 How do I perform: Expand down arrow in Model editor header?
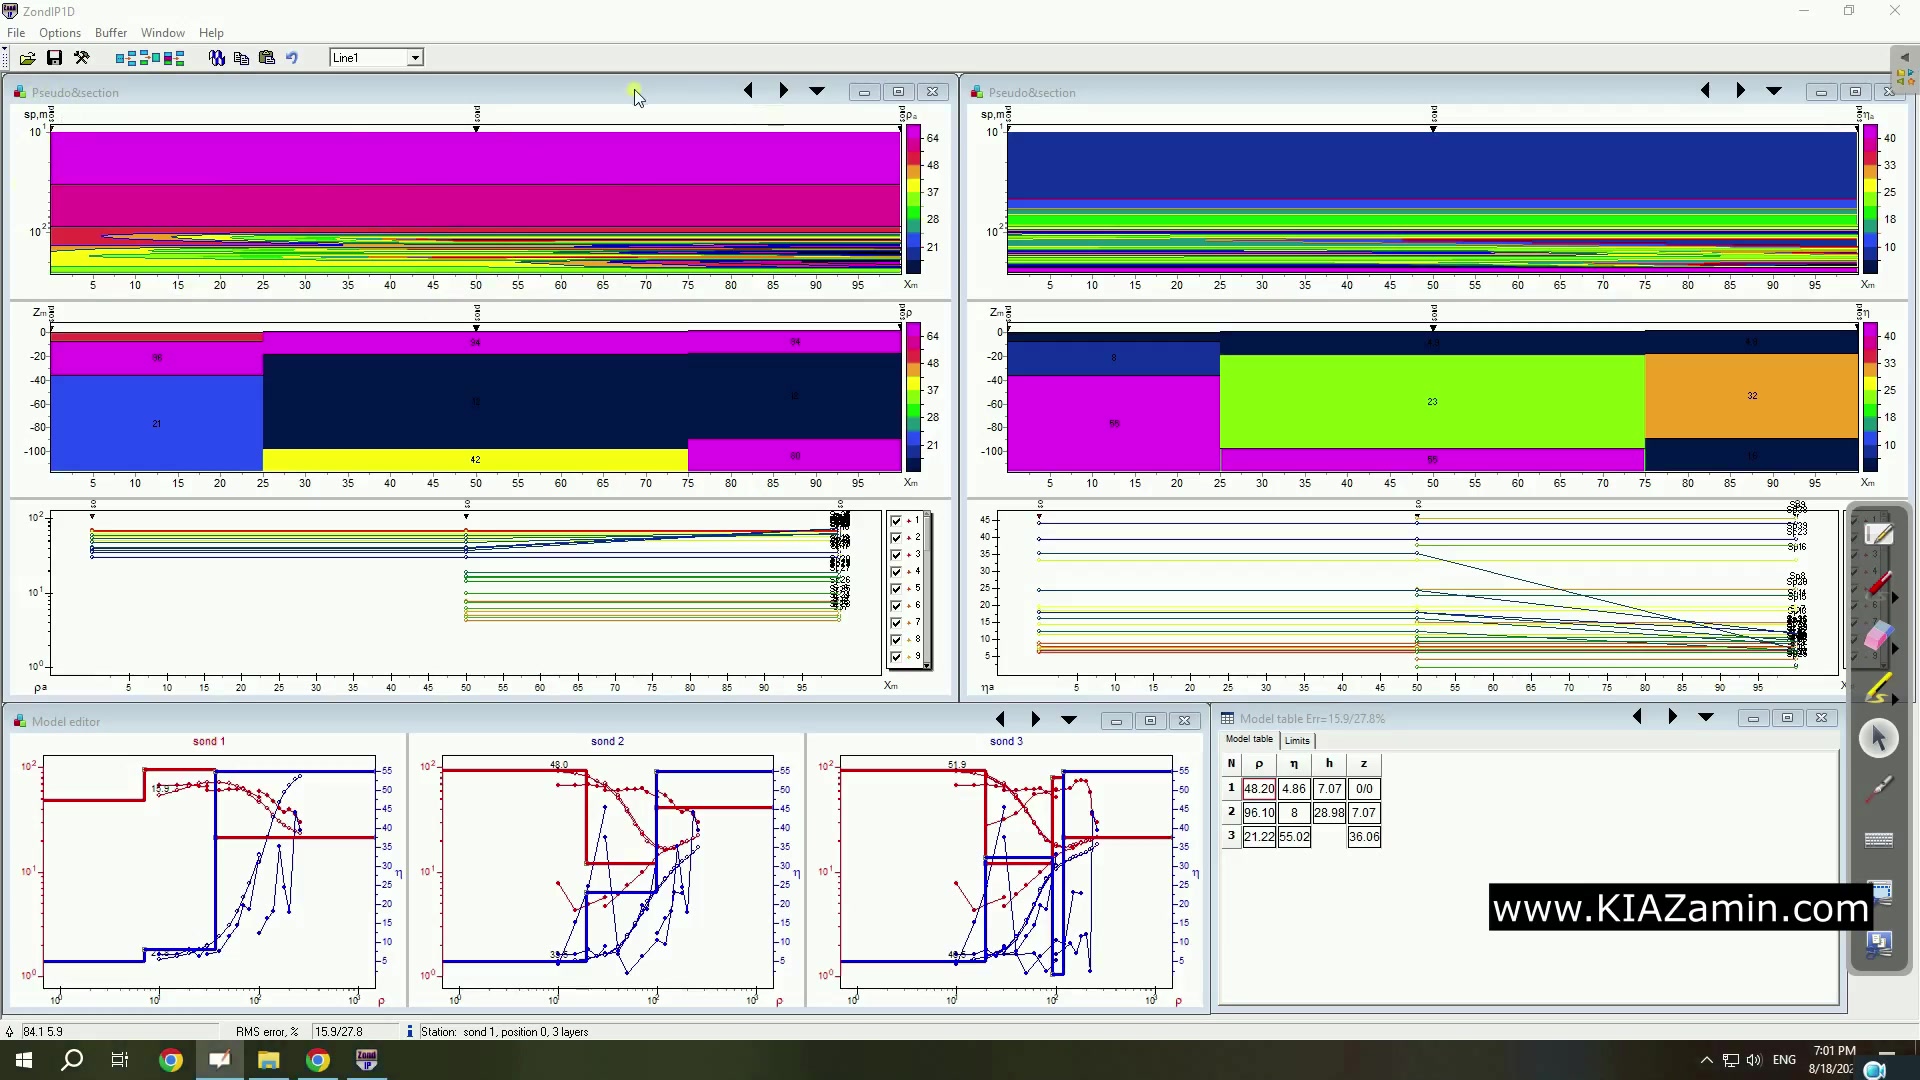1068,720
